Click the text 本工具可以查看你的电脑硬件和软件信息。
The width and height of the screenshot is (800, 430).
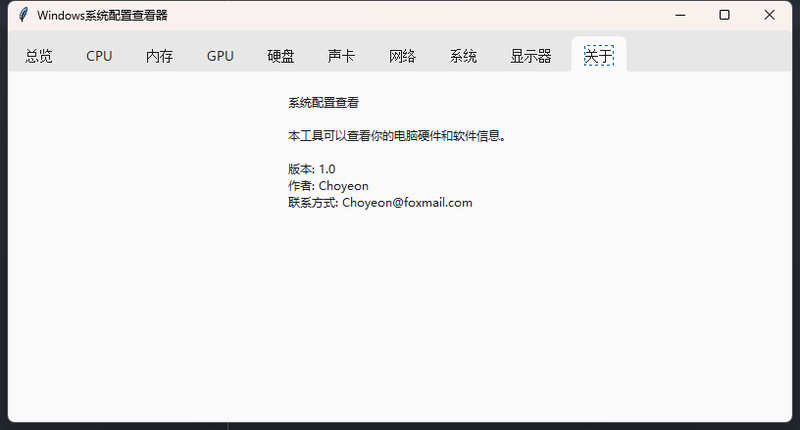click(397, 136)
